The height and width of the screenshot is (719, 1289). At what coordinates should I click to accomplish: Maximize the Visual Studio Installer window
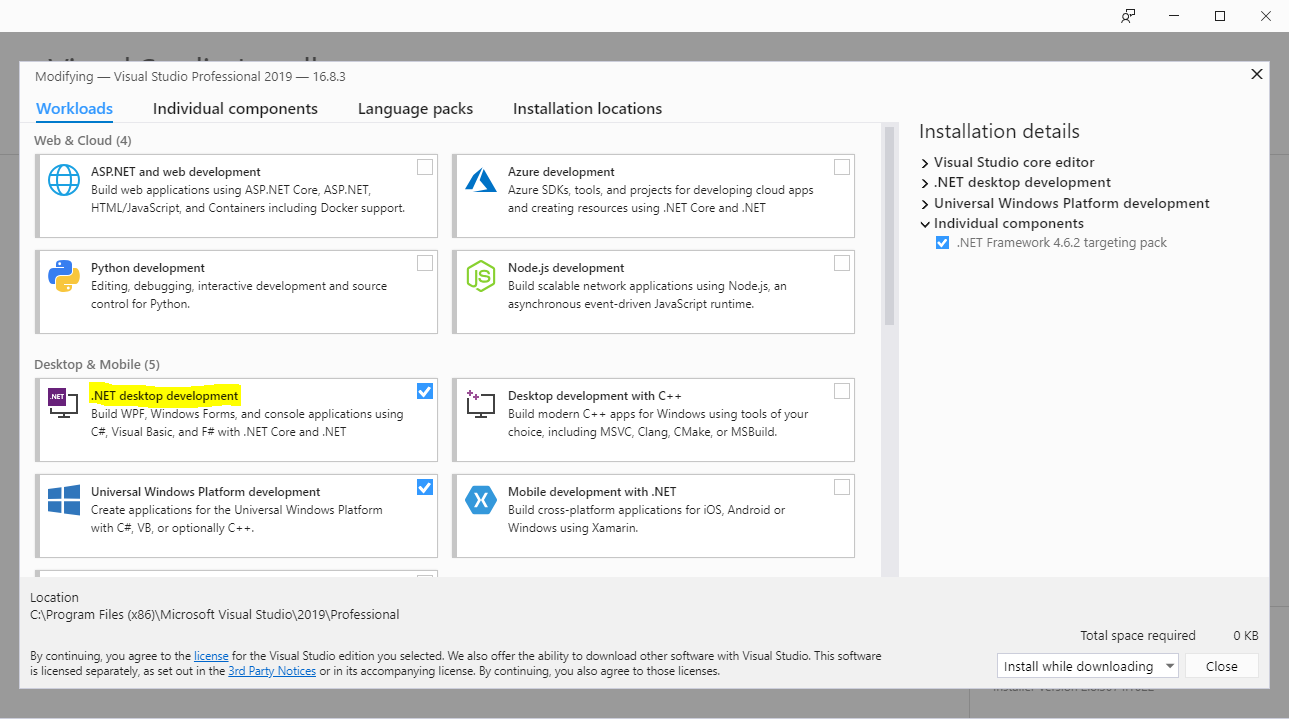[1220, 16]
